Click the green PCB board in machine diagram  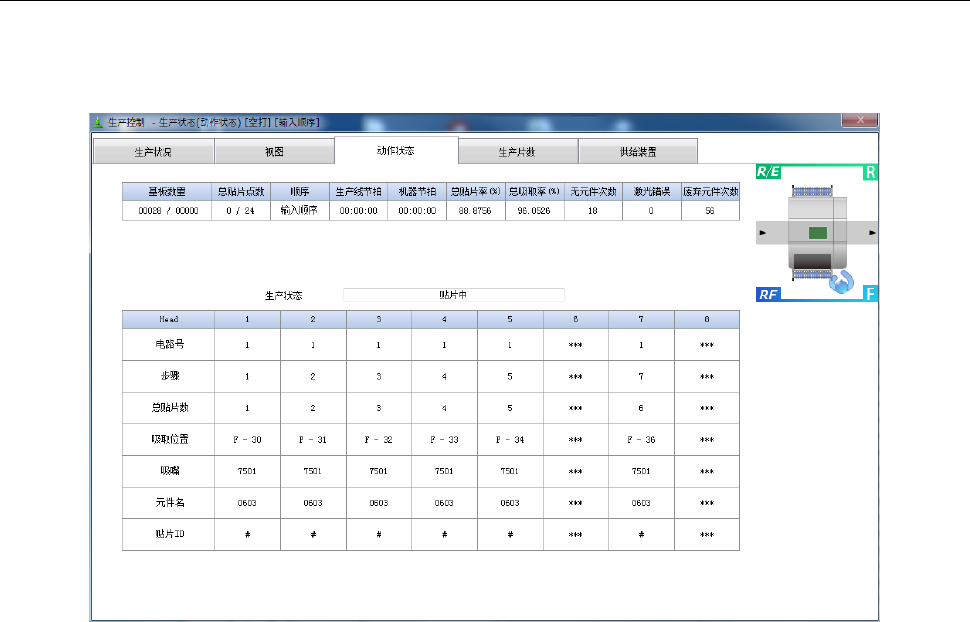click(818, 233)
